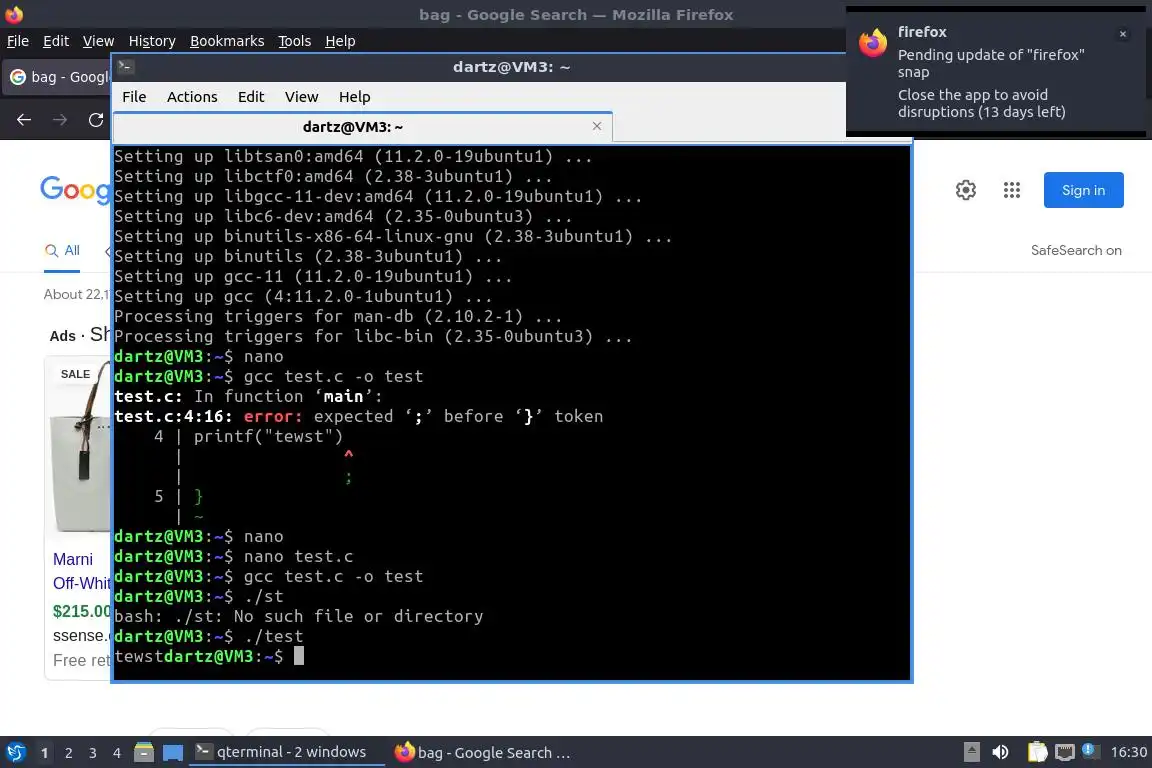The image size is (1152, 768).
Task: Select the dartz@VM3: ~ terminal tab
Action: pos(363,127)
